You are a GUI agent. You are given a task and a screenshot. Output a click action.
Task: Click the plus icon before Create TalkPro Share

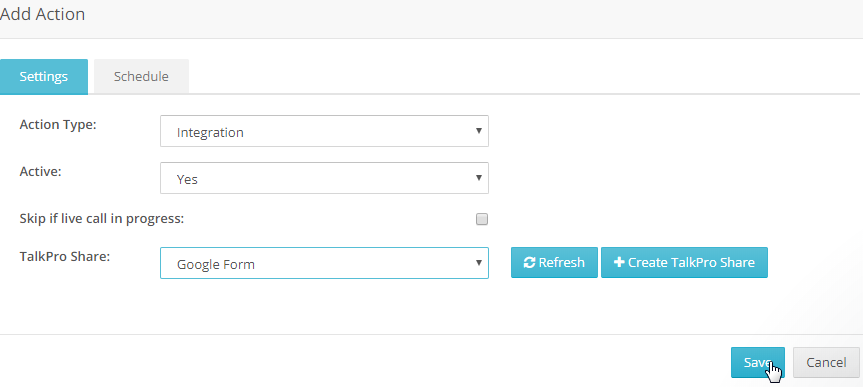(619, 263)
